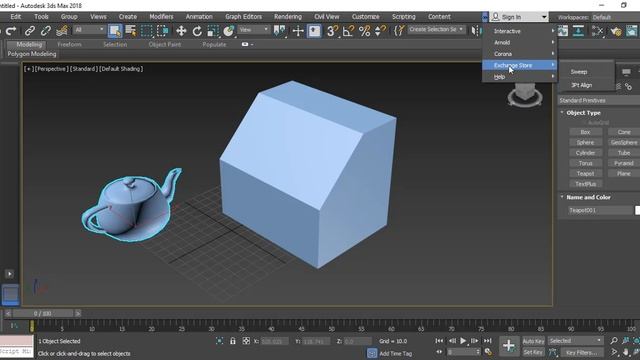This screenshot has width=640, height=360.
Task: Open Key Filters dialog button
Action: [582, 352]
